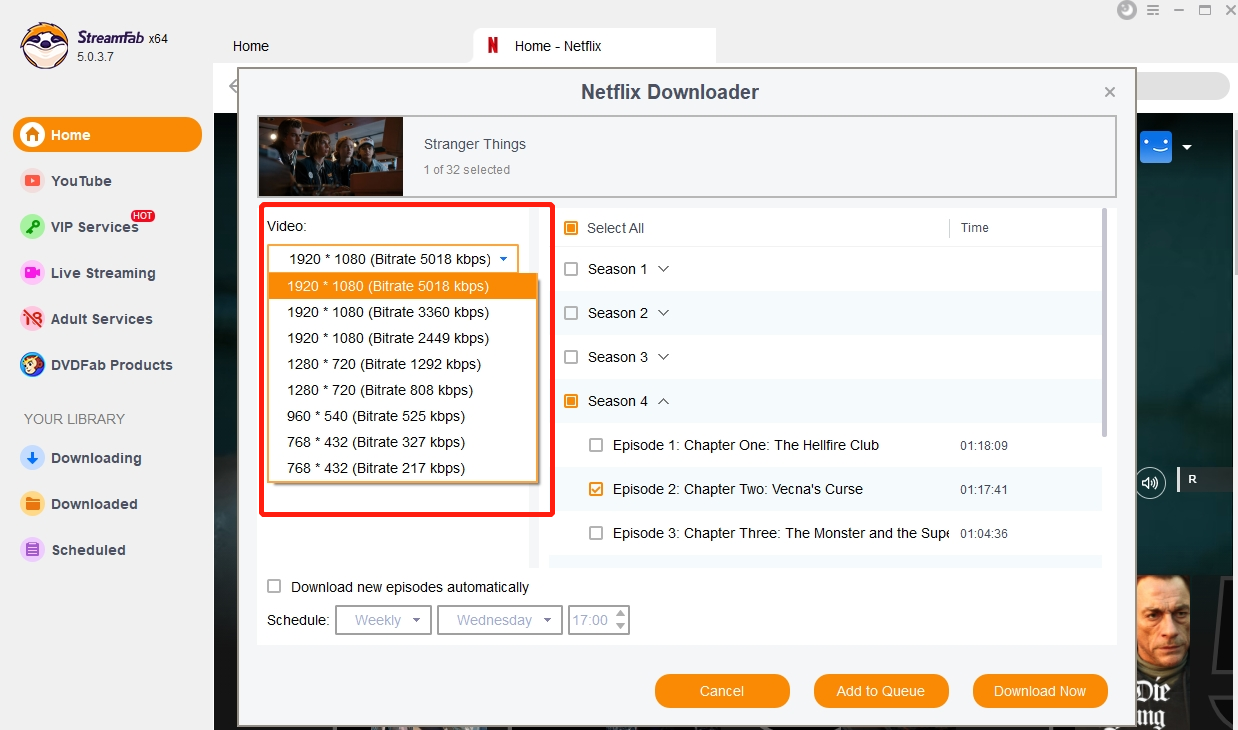The width and height of the screenshot is (1238, 730).
Task: Click the Adult Services icon
Action: tap(33, 319)
